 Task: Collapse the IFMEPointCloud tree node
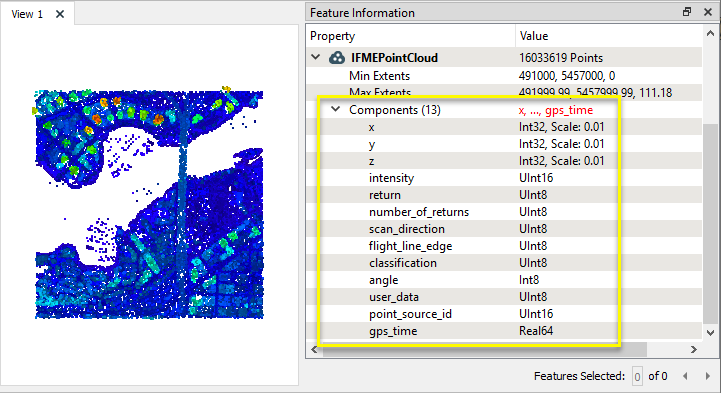click(315, 57)
